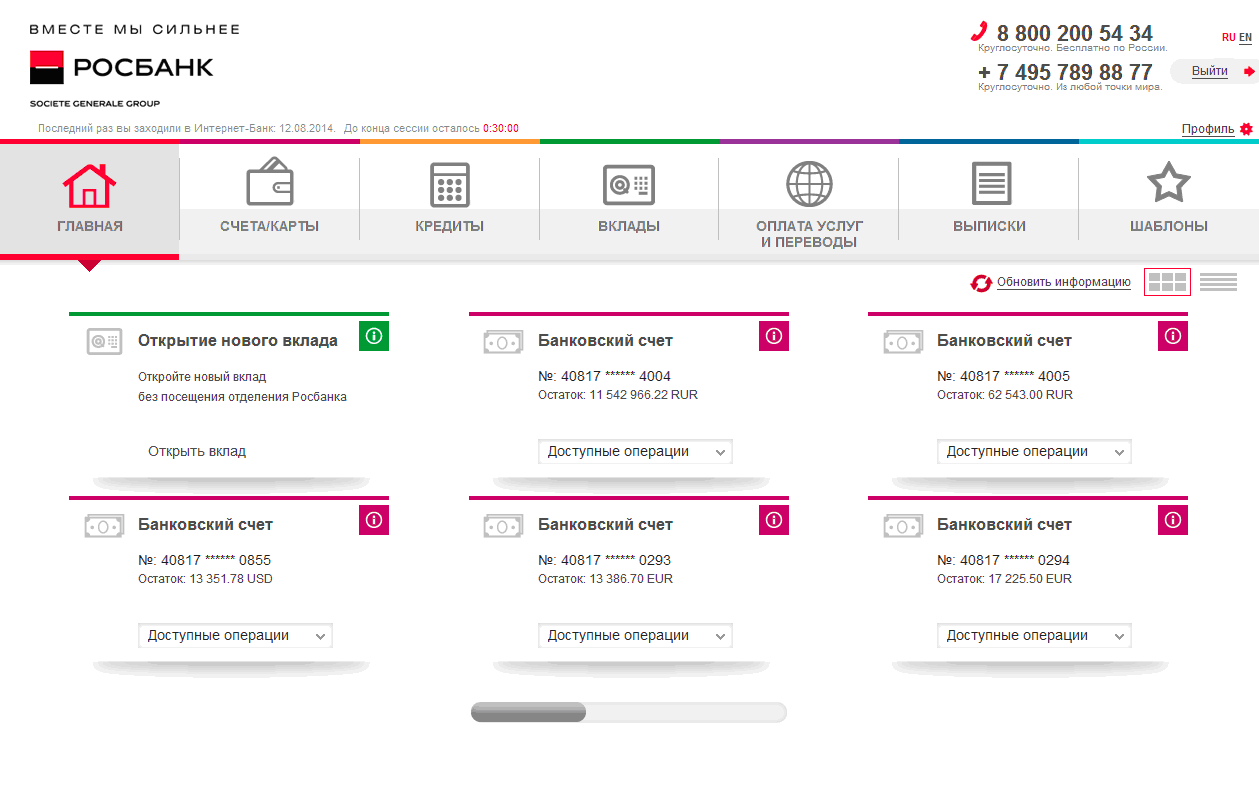
Task: Open the Кредиты calculator icon
Action: click(449, 185)
